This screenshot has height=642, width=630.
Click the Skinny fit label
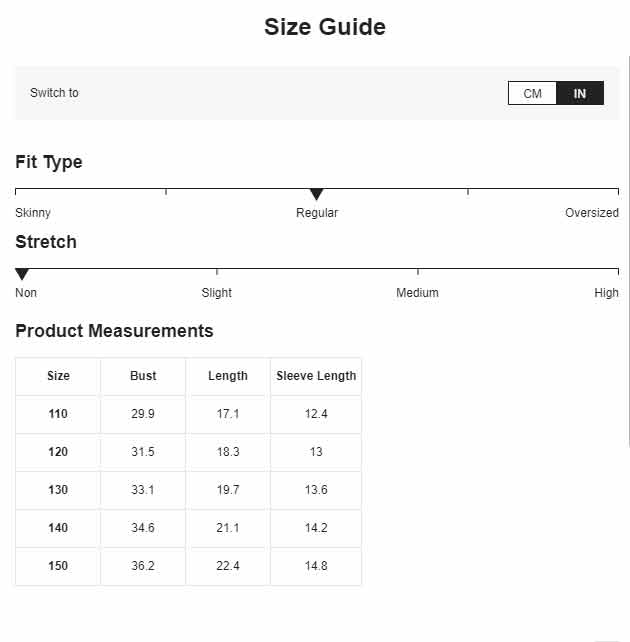[x=33, y=213]
